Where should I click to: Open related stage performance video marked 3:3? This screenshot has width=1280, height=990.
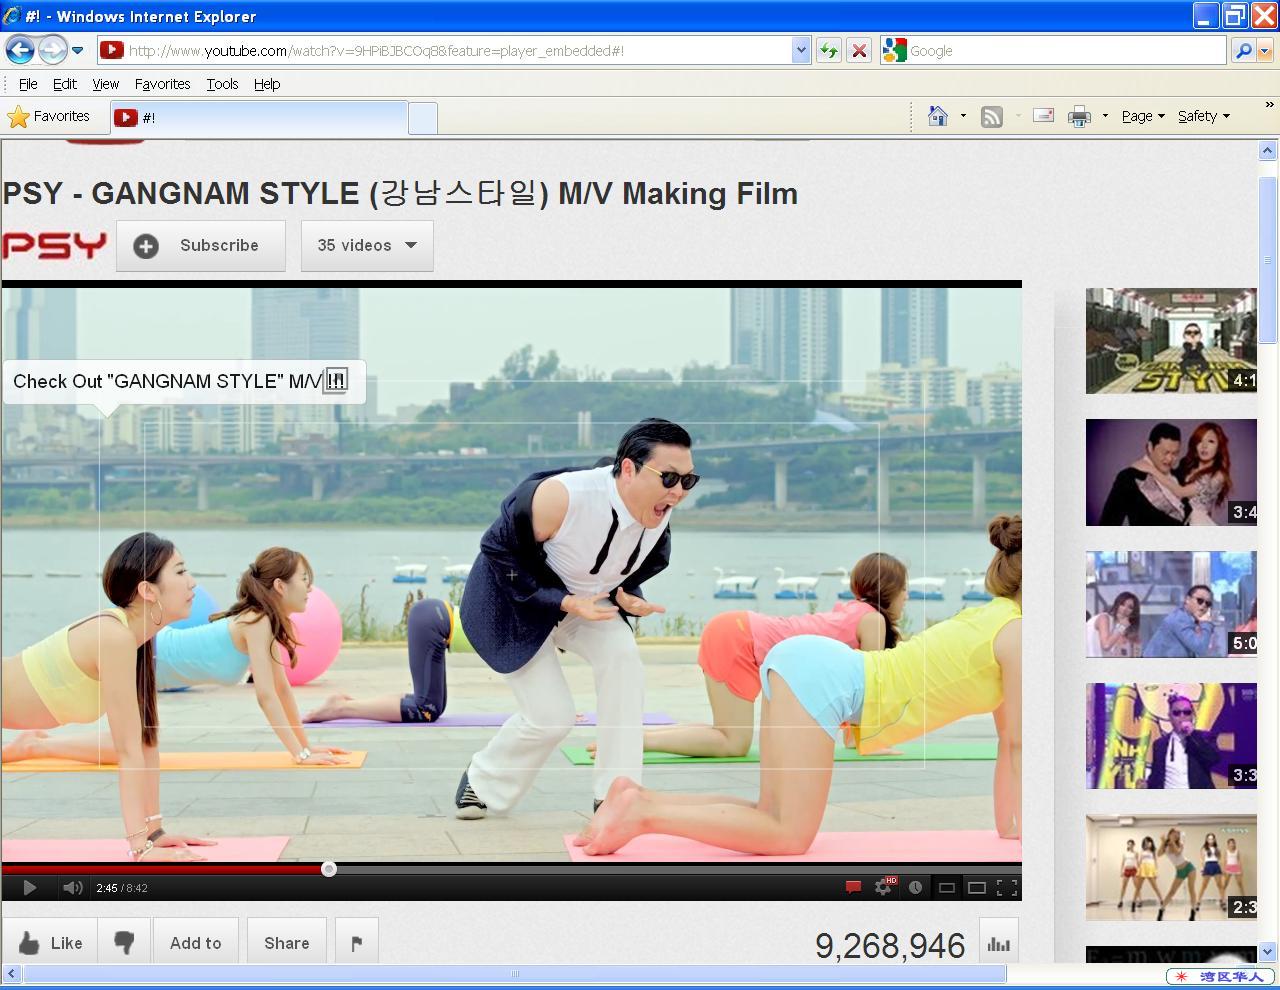click(x=1171, y=736)
